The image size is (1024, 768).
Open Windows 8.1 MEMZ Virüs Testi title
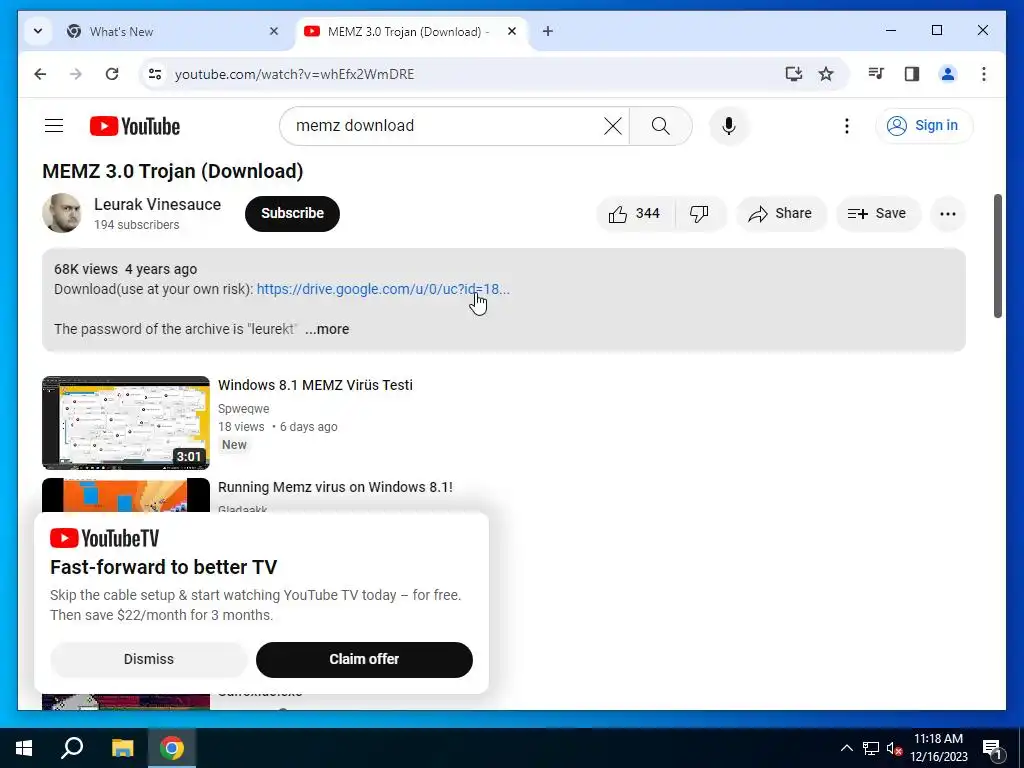315,385
